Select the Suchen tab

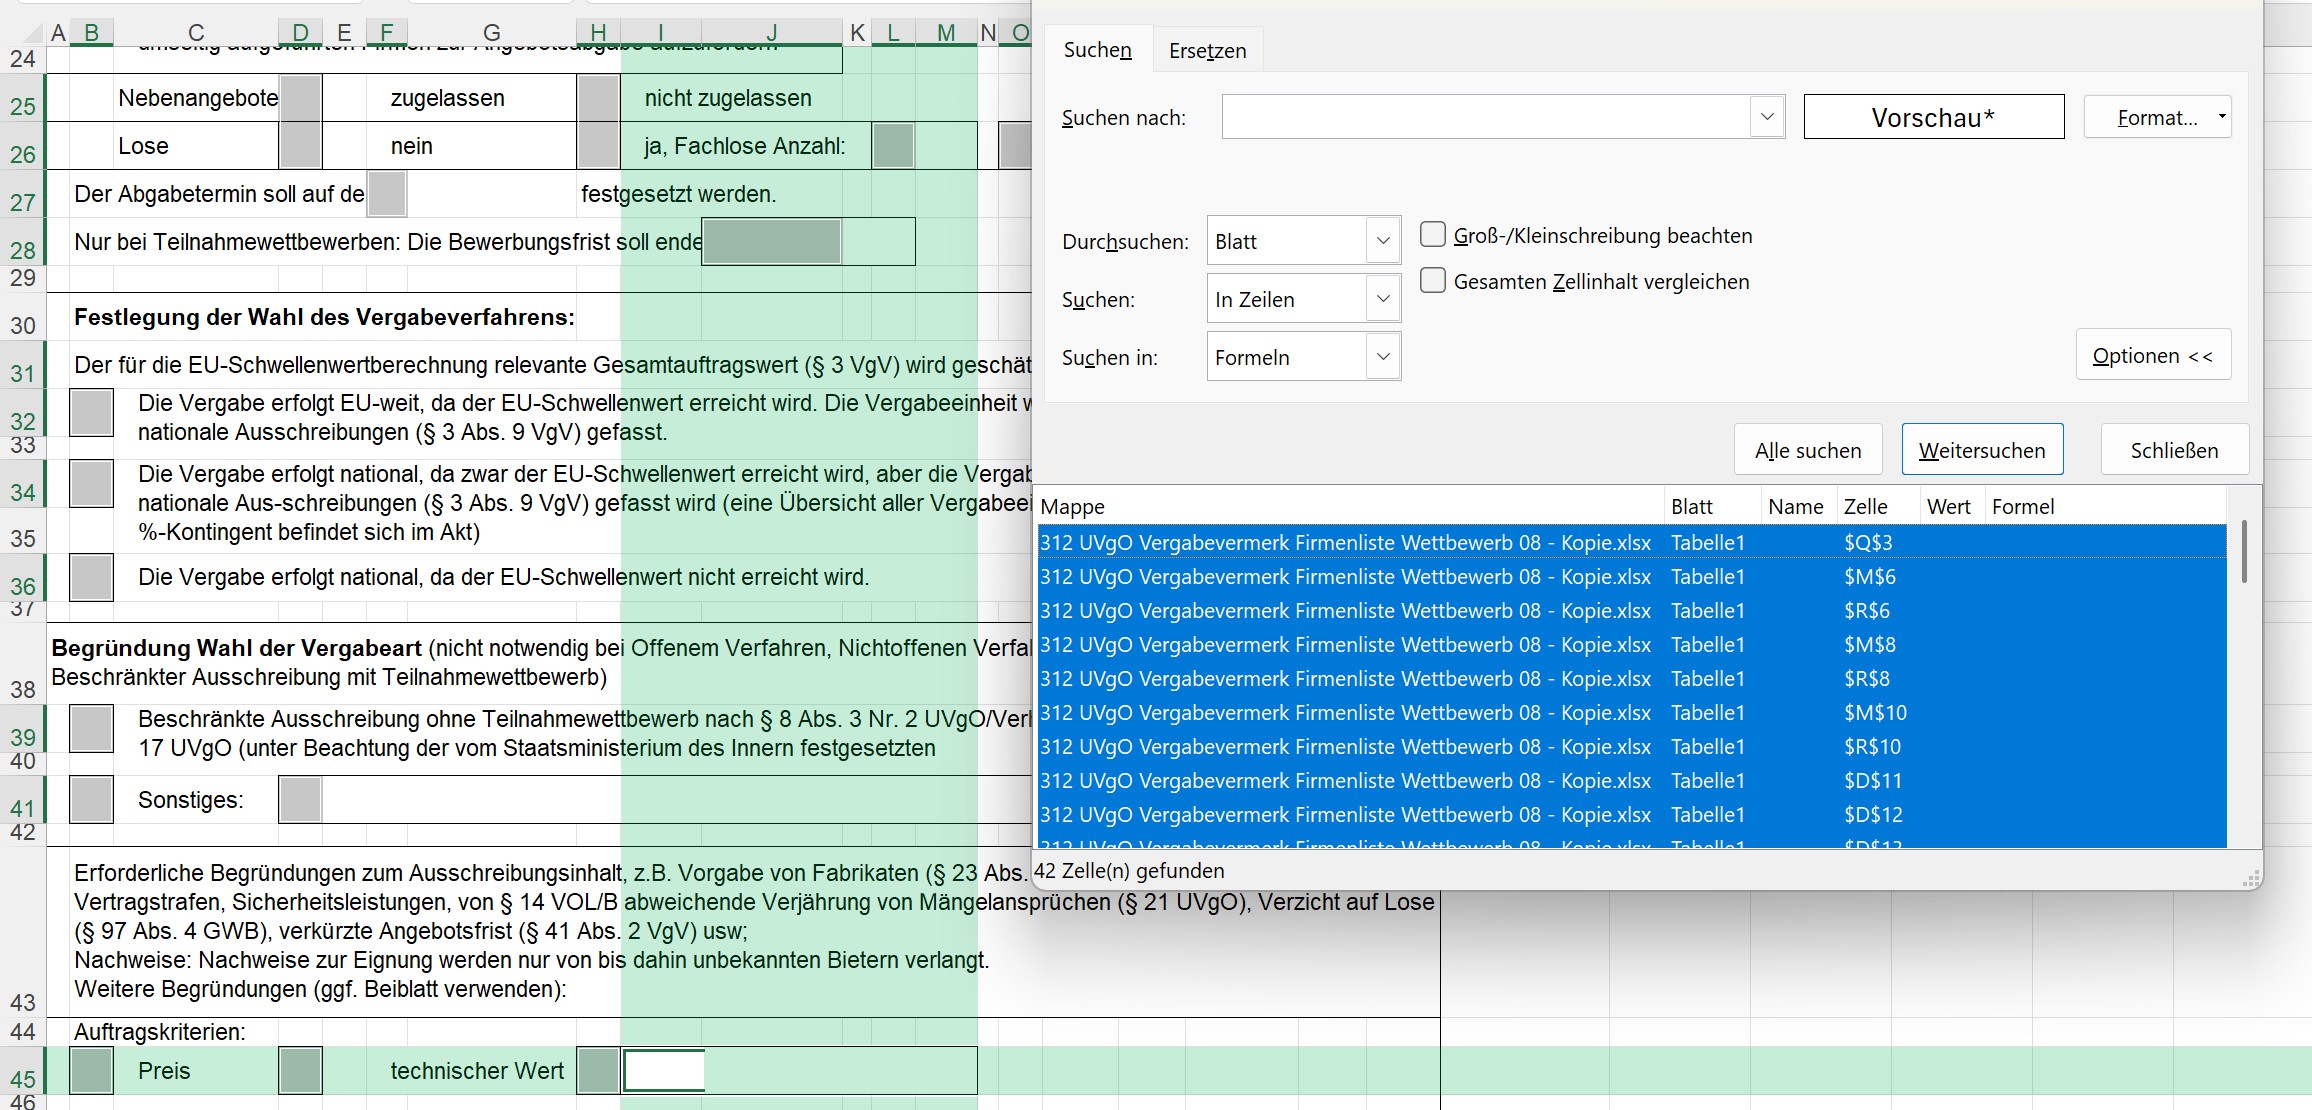(x=1097, y=50)
